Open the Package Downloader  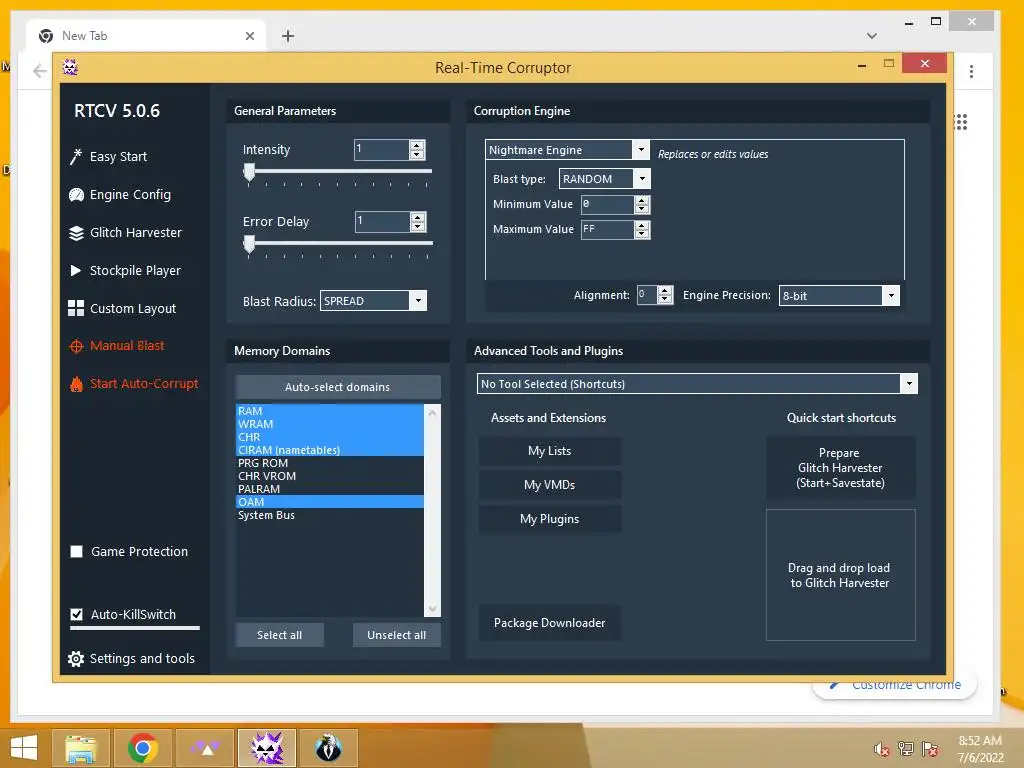[550, 623]
